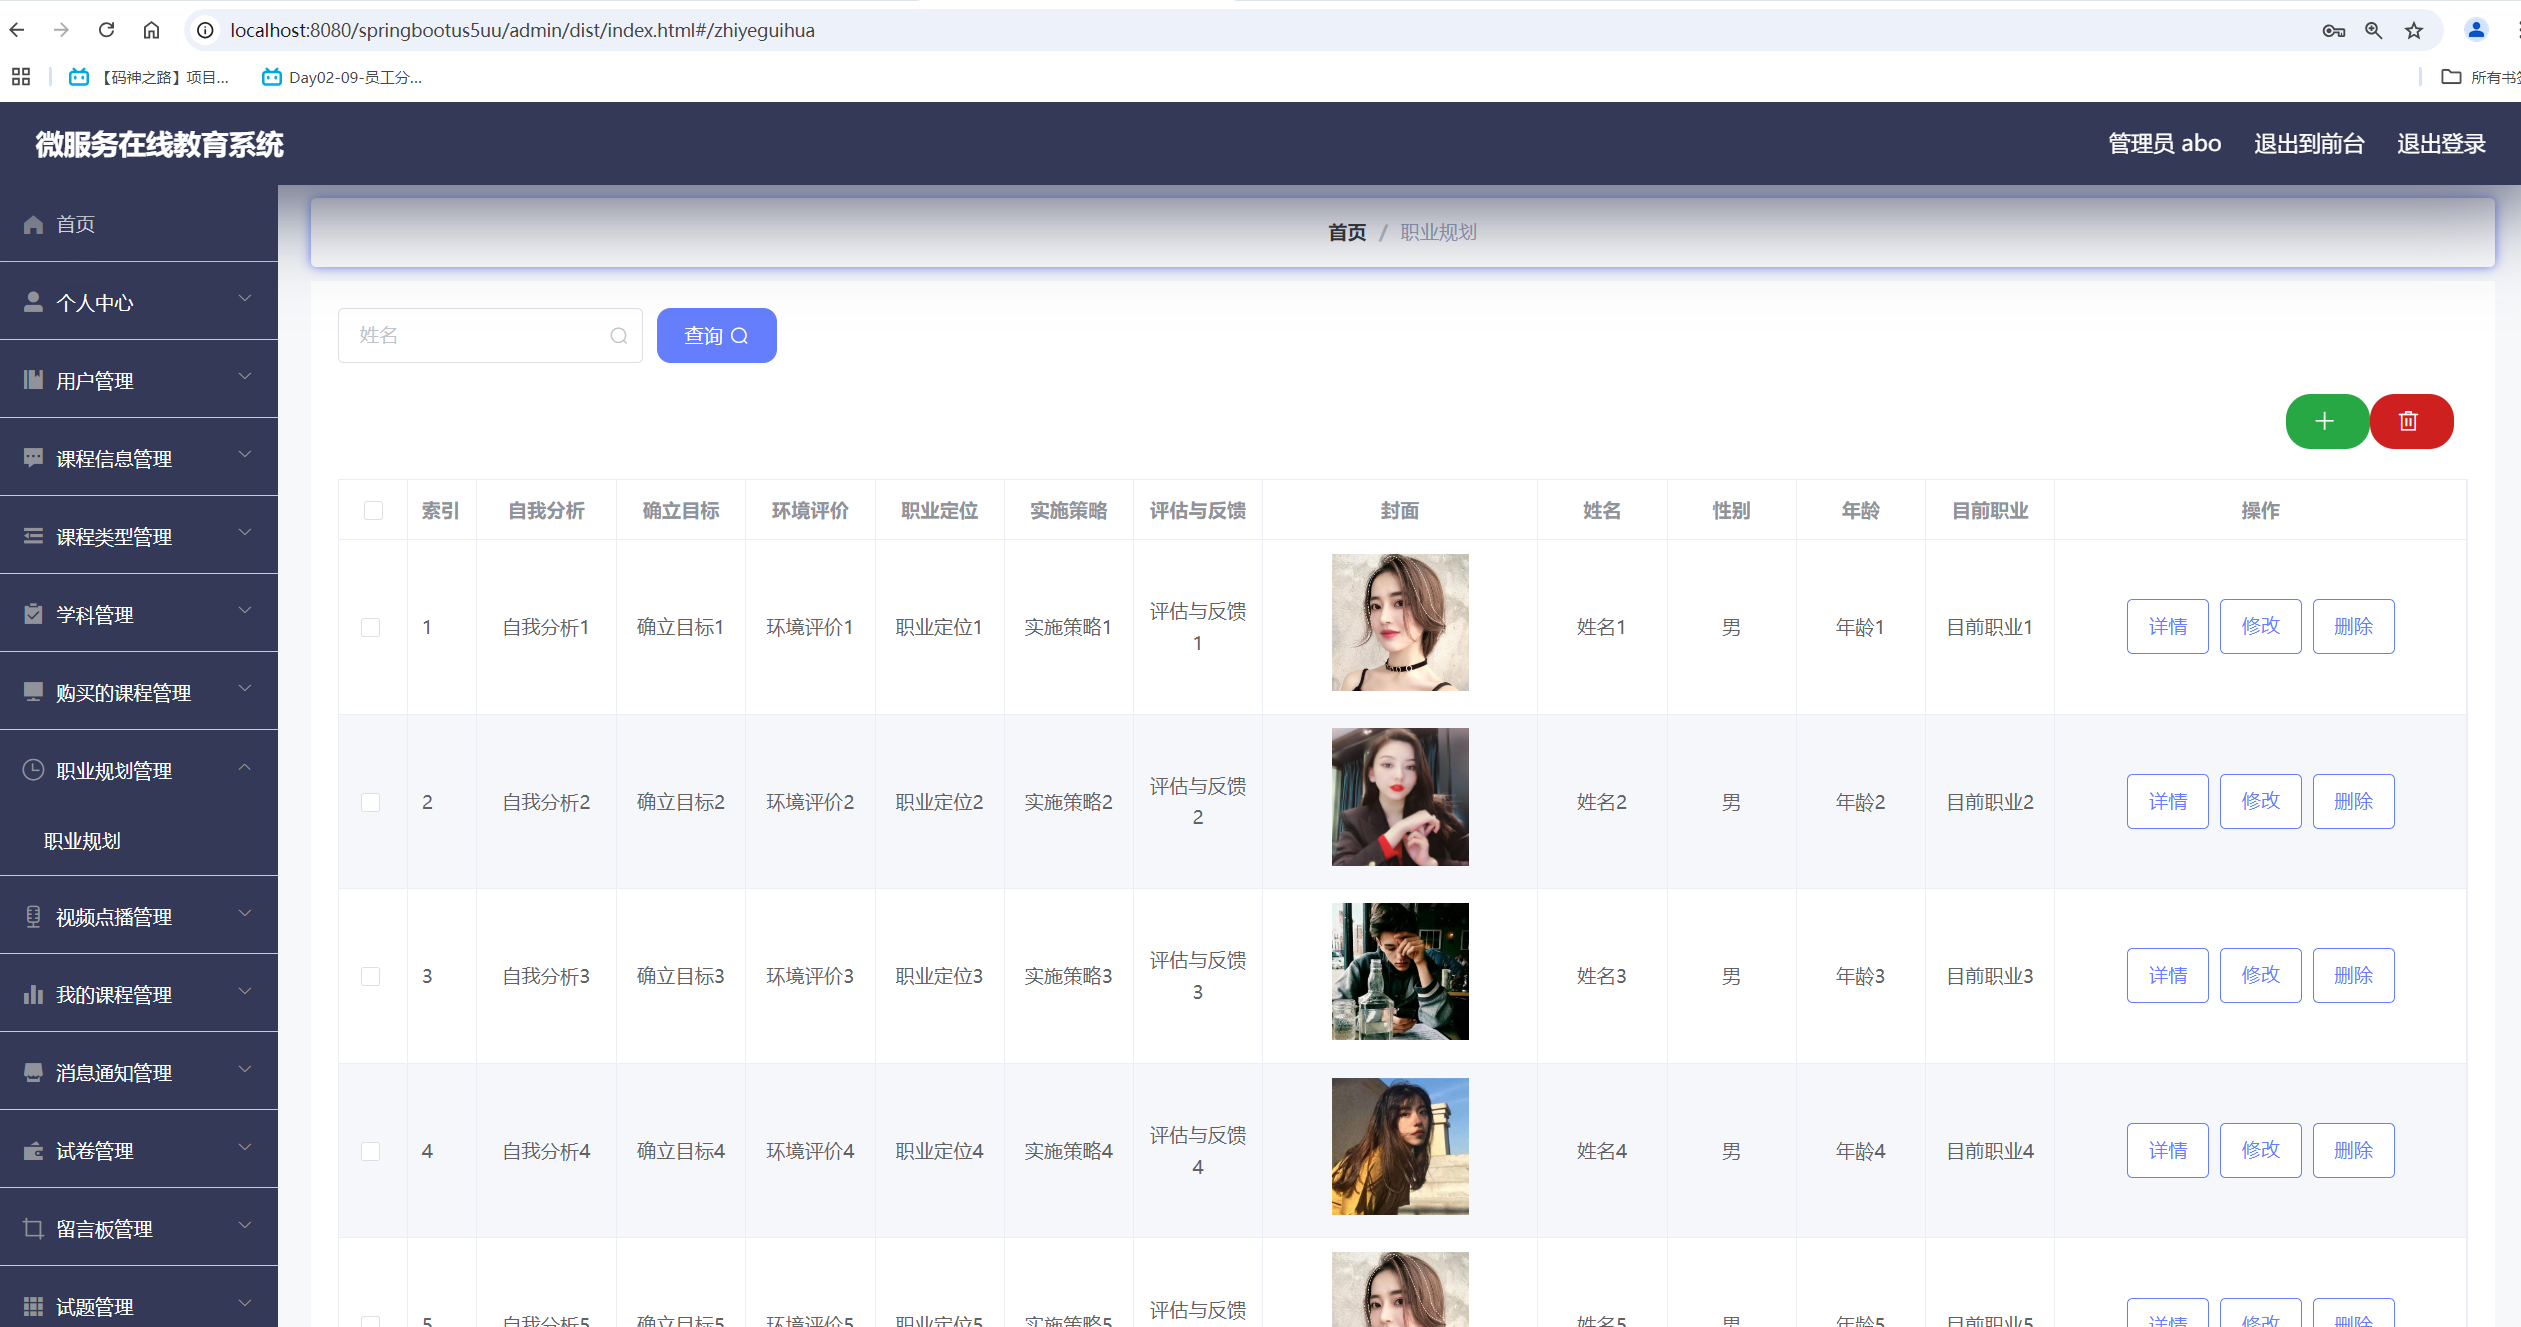Bookmark page with the star icon
This screenshot has height=1327, width=2521.
click(x=2414, y=30)
